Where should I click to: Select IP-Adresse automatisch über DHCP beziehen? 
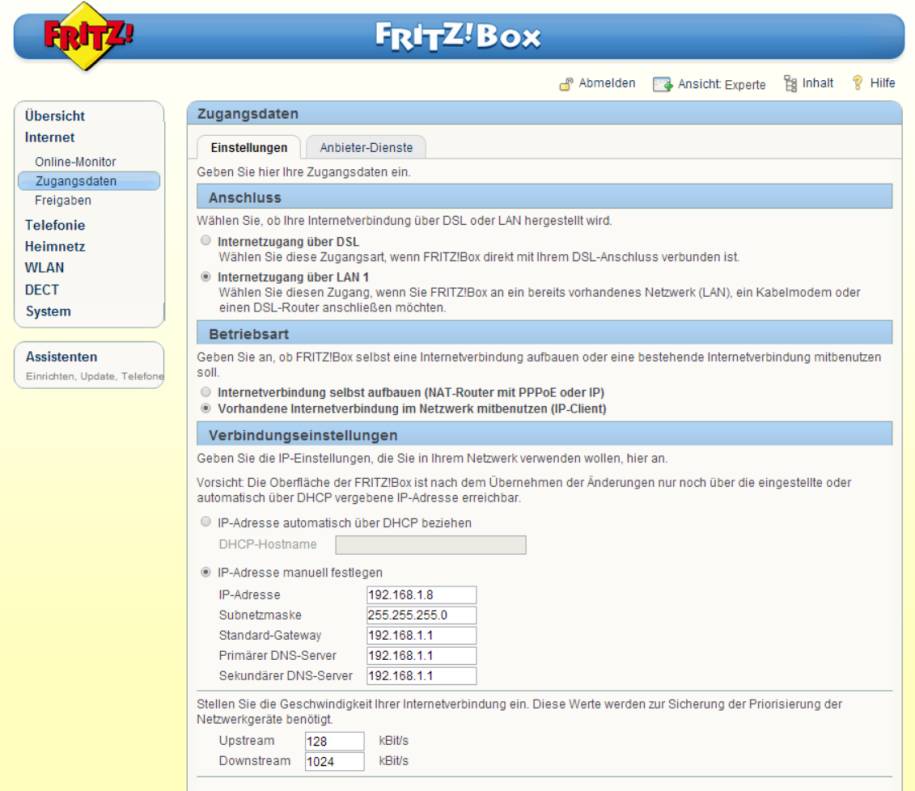(x=205, y=522)
